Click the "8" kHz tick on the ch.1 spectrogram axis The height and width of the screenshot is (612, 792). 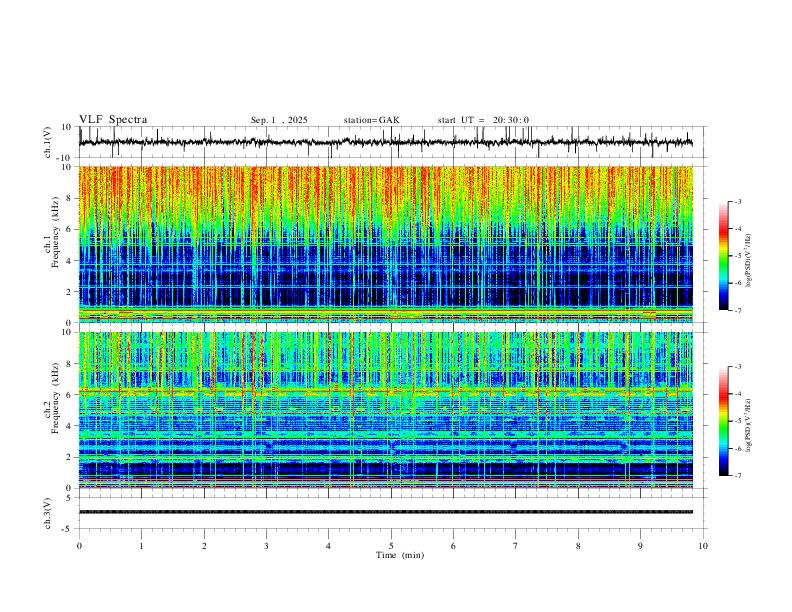(x=69, y=198)
